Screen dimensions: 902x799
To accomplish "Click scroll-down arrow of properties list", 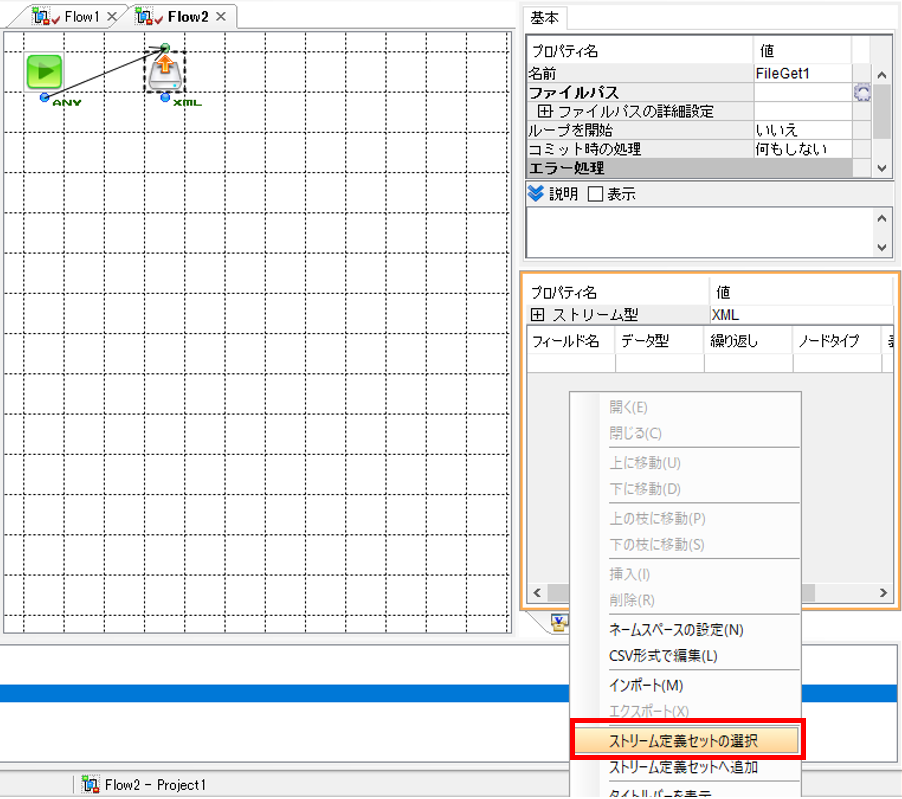I will point(881,168).
